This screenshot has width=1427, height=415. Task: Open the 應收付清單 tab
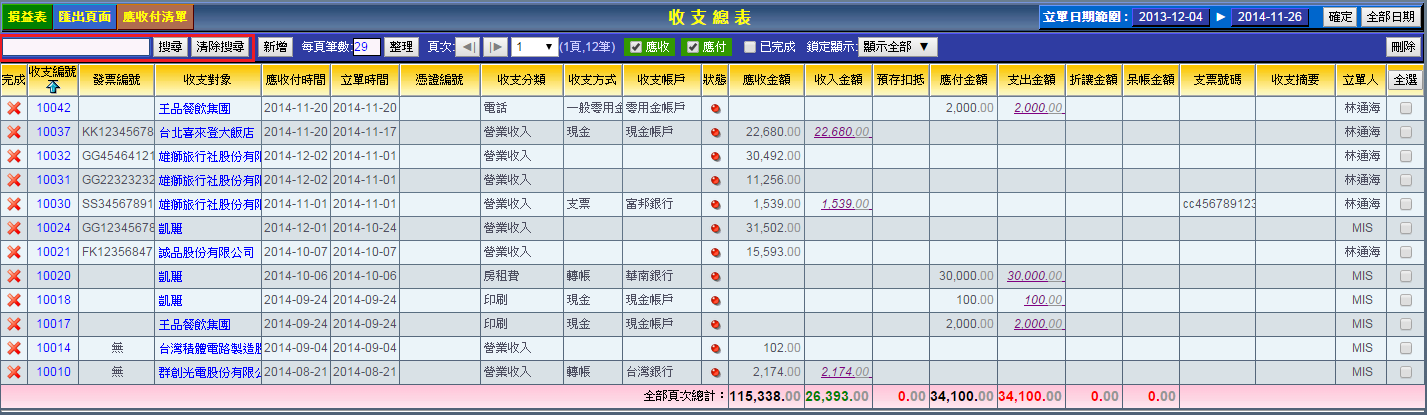155,17
